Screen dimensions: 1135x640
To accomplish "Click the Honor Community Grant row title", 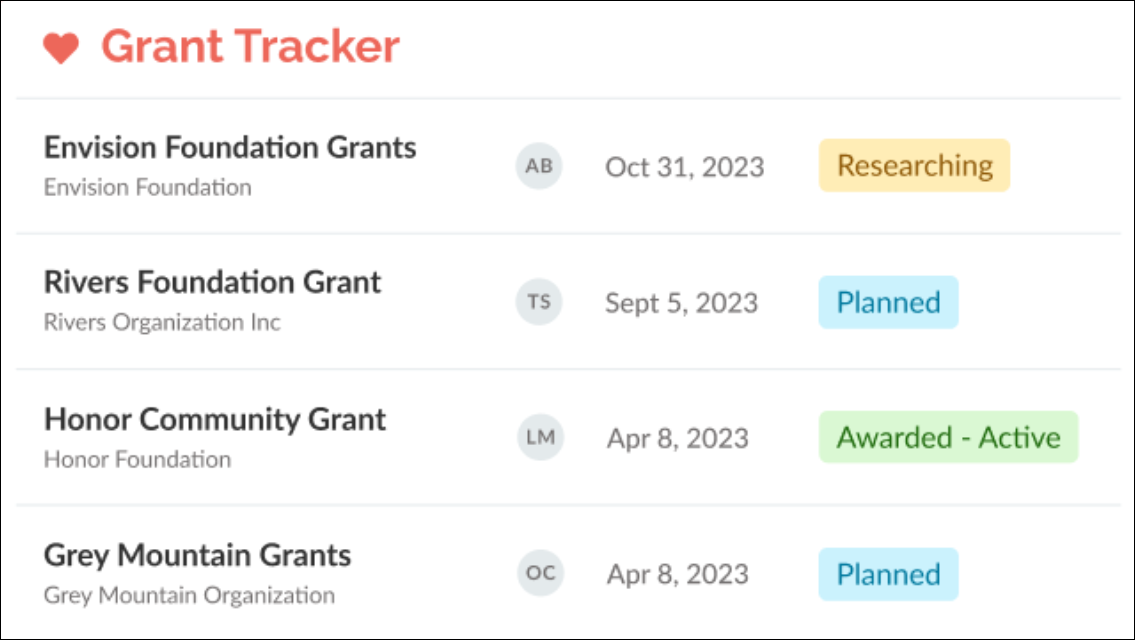I will coord(216,419).
